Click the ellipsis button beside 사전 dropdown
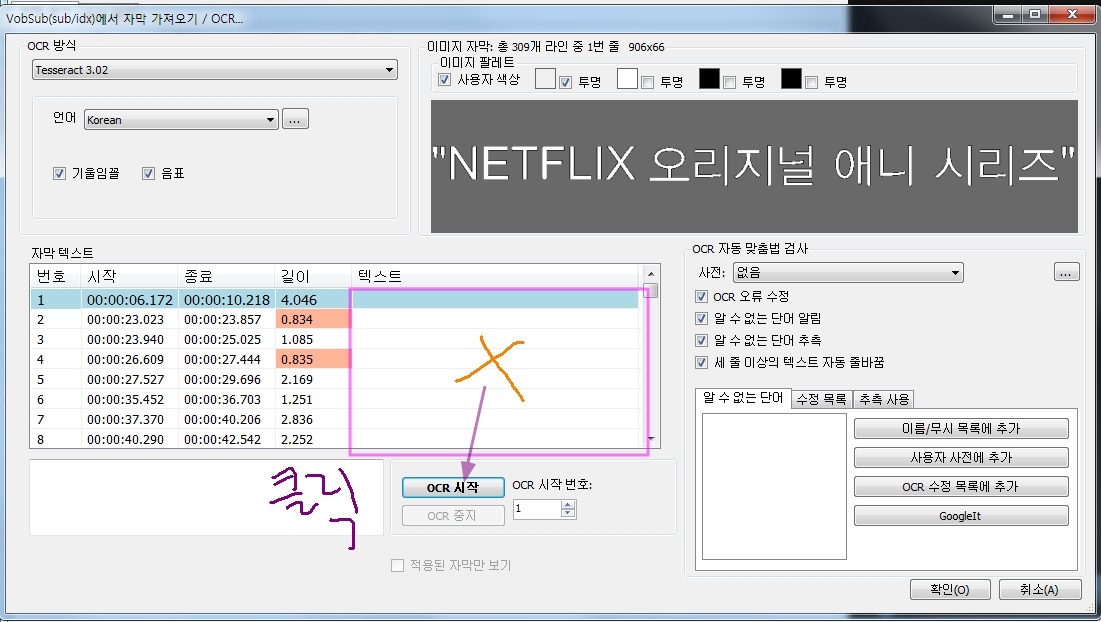 pyautogui.click(x=1067, y=272)
